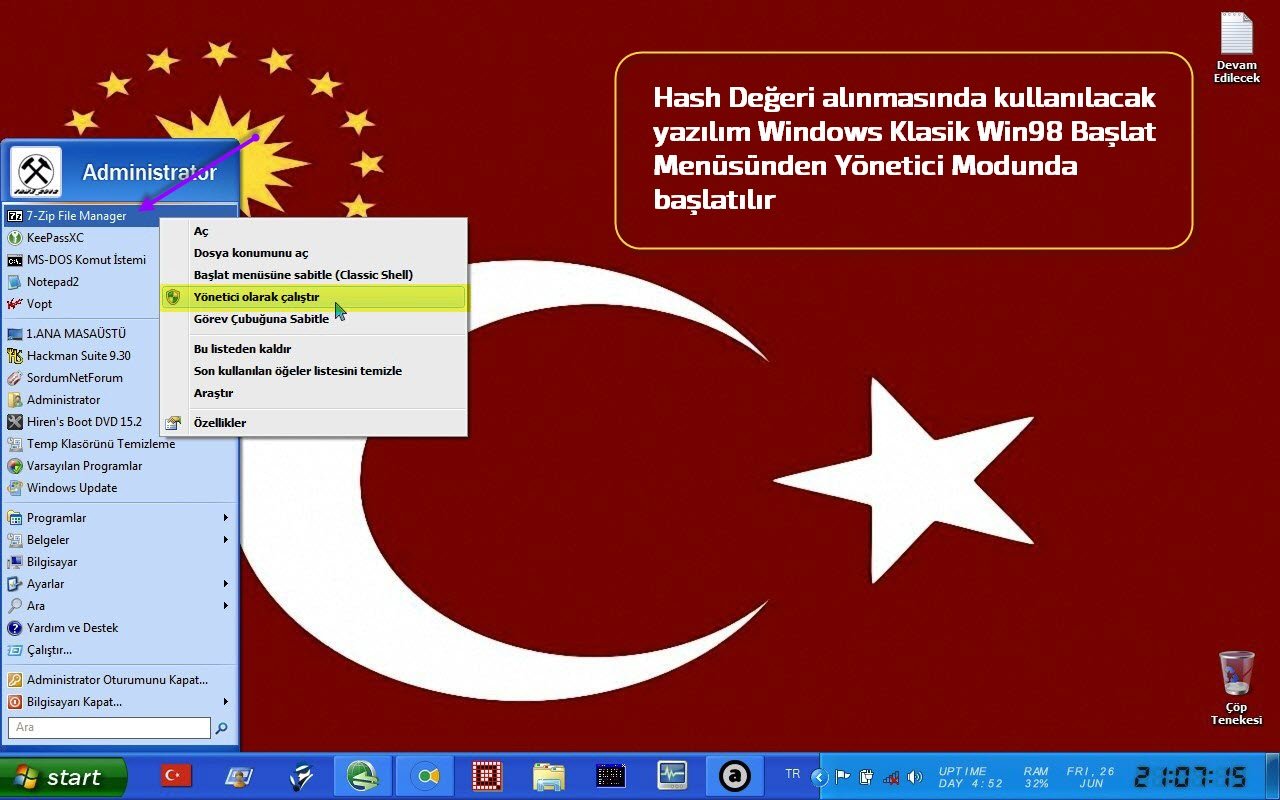The image size is (1280, 800).
Task: Open Yardım ve Destek
Action: (120, 628)
